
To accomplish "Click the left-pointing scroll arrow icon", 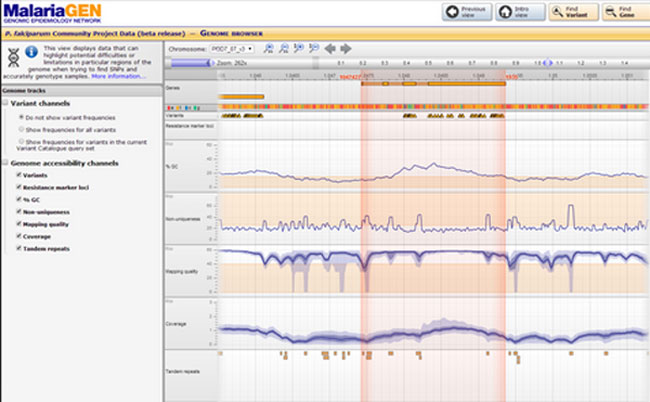I will coord(331,47).
